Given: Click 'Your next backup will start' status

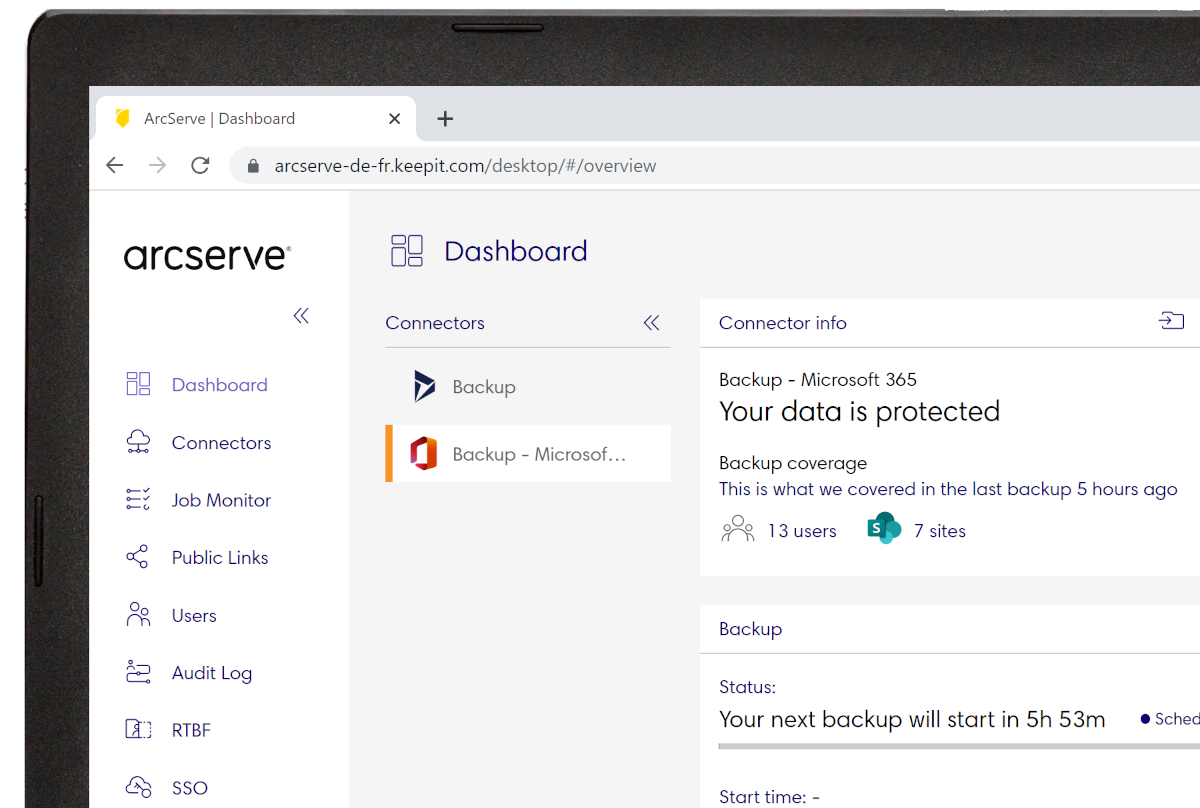Looking at the screenshot, I should coord(912,719).
